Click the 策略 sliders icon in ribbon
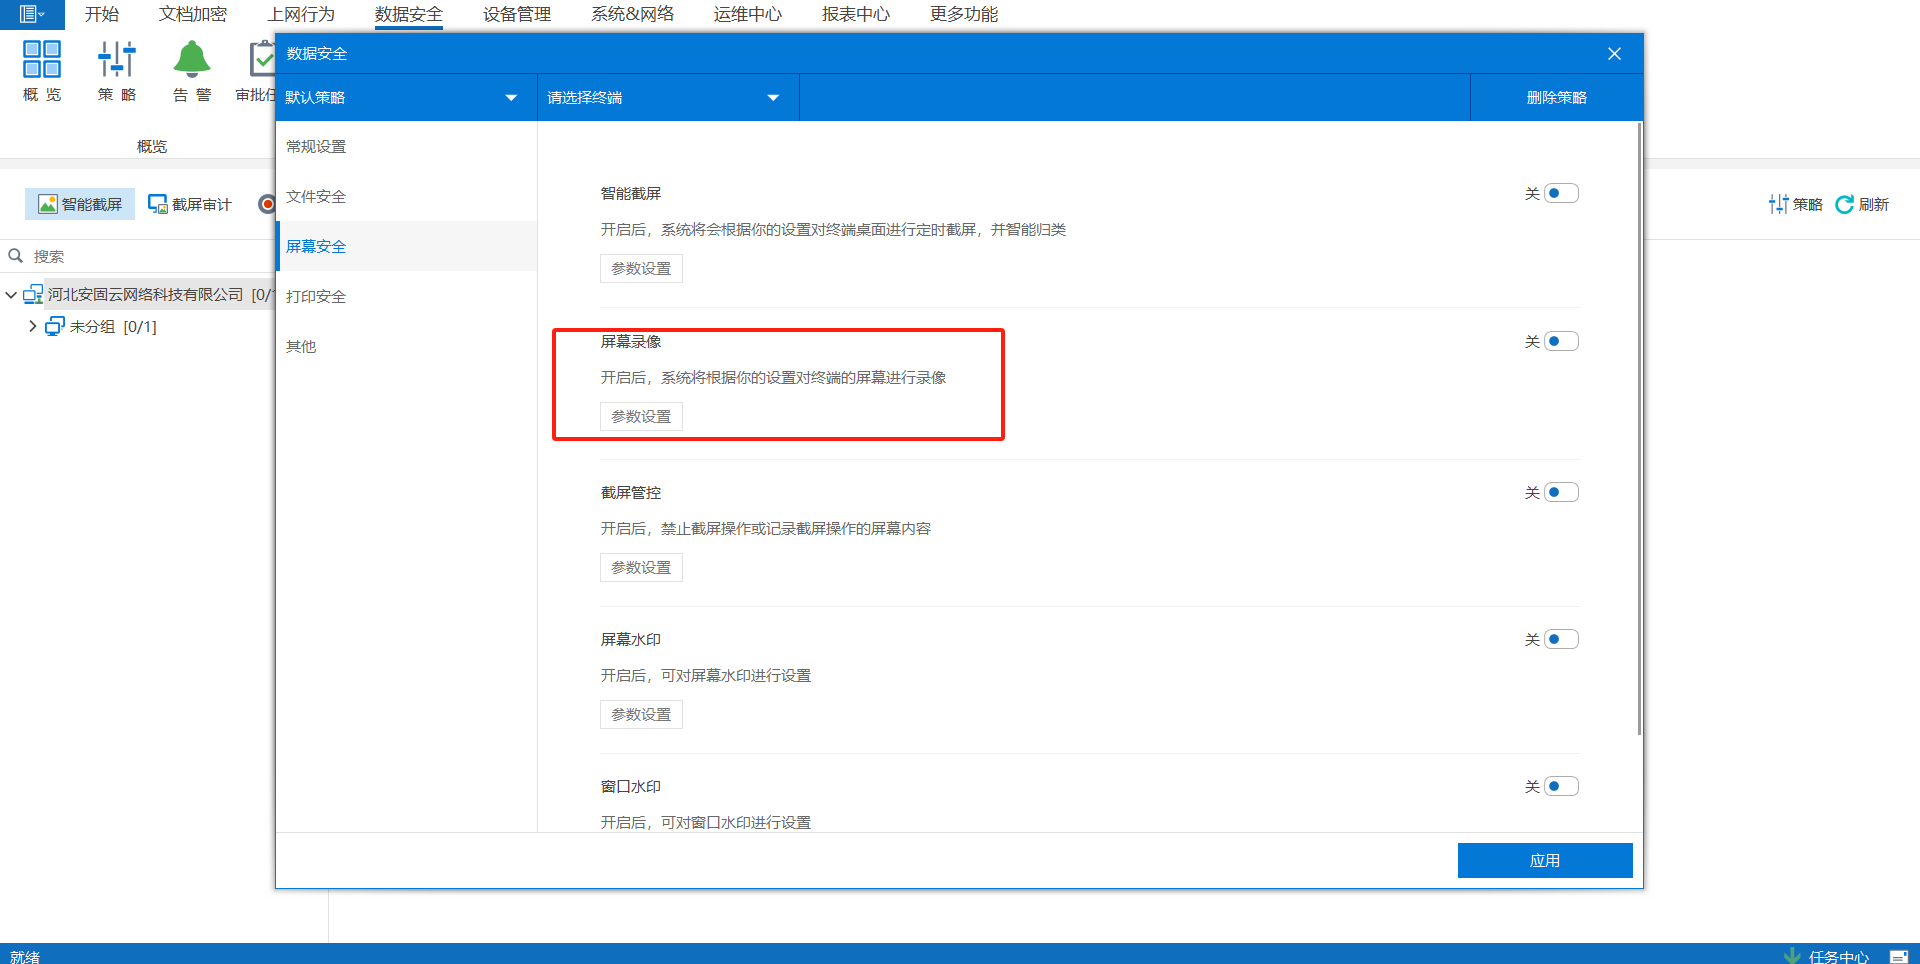Image resolution: width=1920 pixels, height=964 pixels. tap(117, 60)
